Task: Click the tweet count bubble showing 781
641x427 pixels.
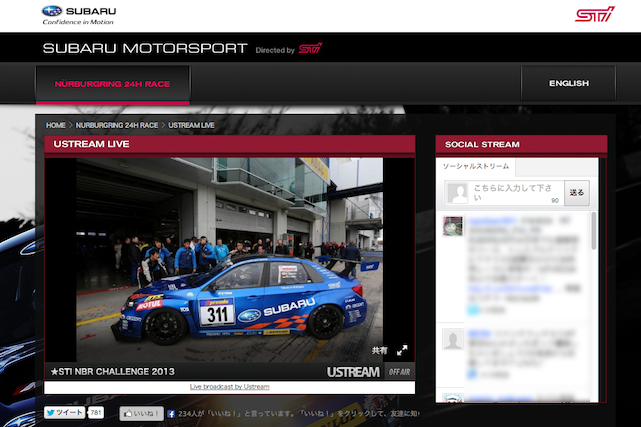Action: [x=97, y=412]
